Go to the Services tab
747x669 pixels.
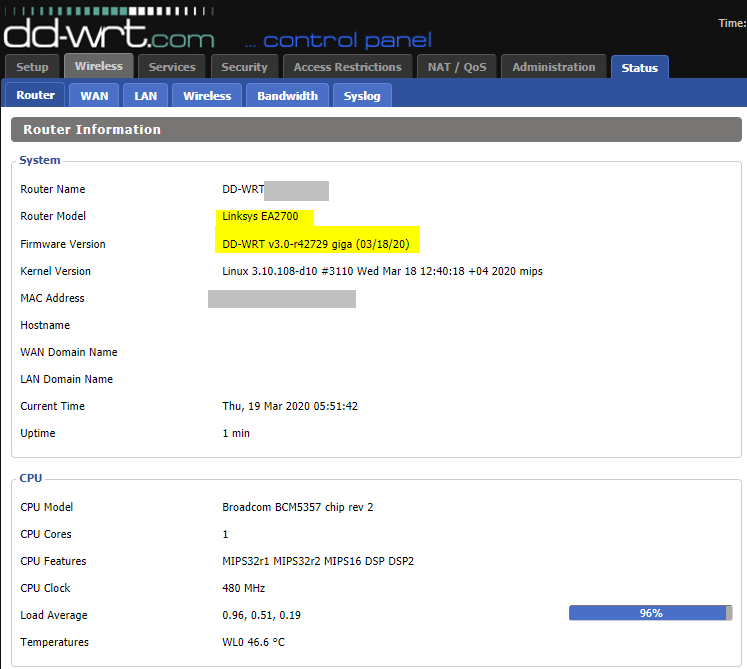pyautogui.click(x=172, y=67)
